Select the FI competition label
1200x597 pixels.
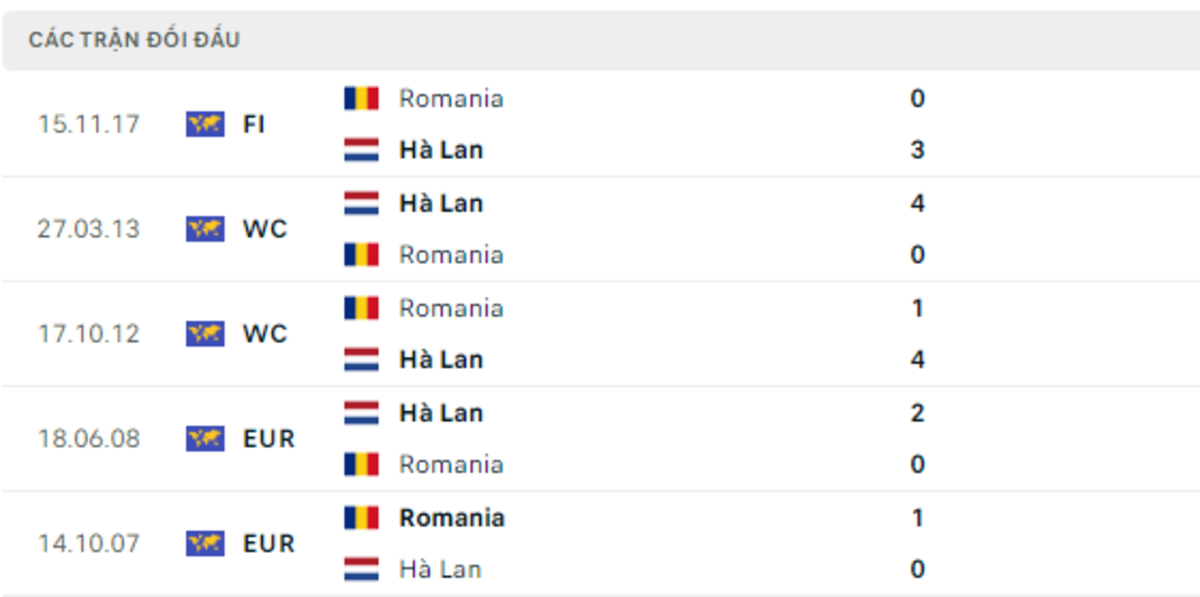pos(254,124)
